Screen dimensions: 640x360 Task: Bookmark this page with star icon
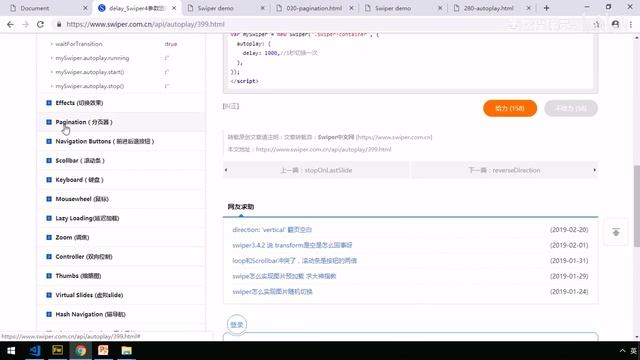pyautogui.click(x=596, y=24)
